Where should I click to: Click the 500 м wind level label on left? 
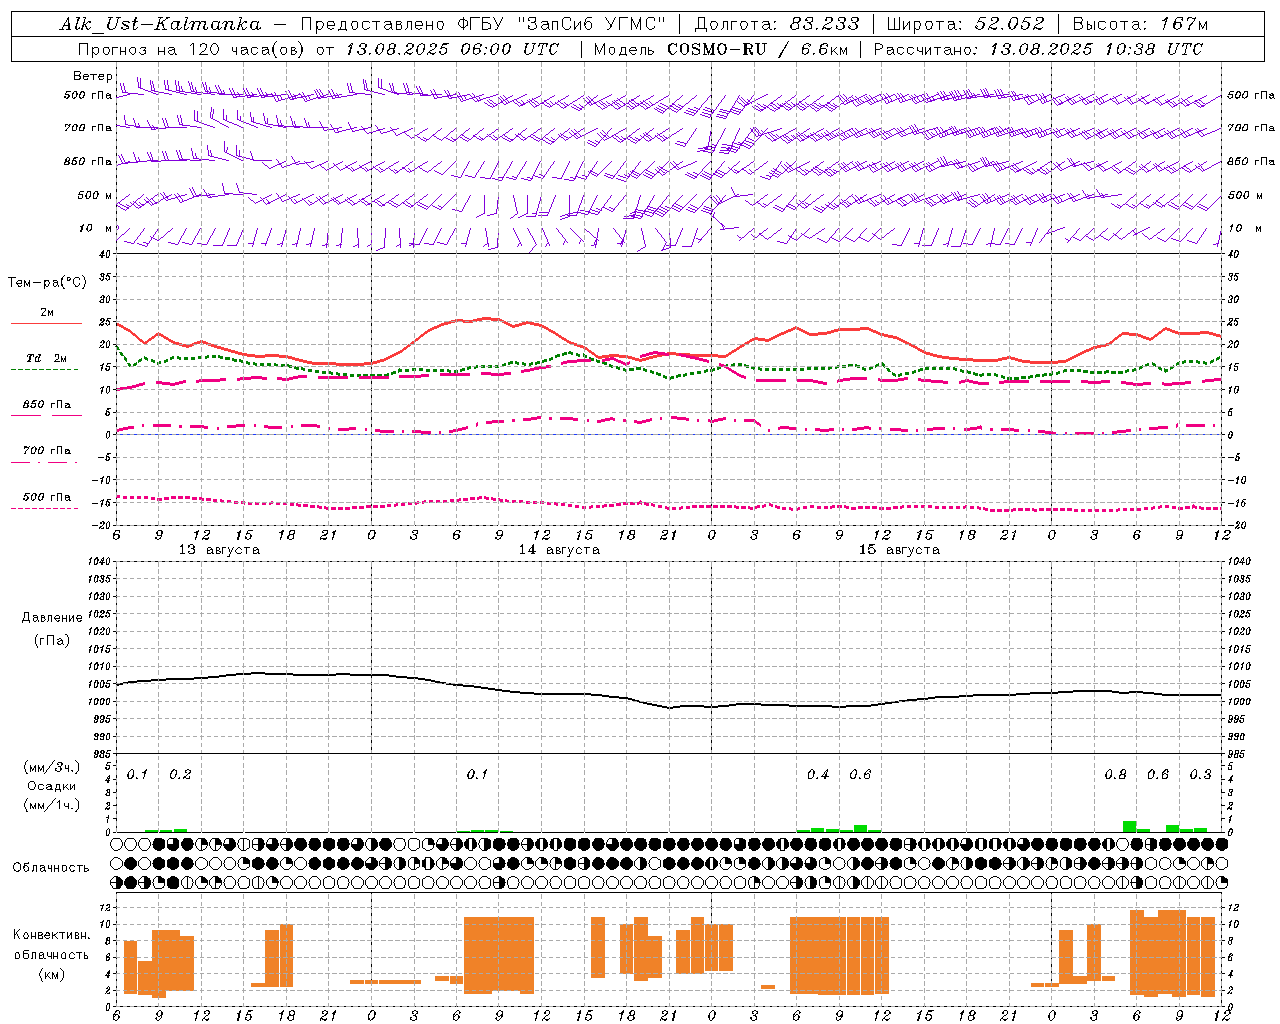click(95, 195)
